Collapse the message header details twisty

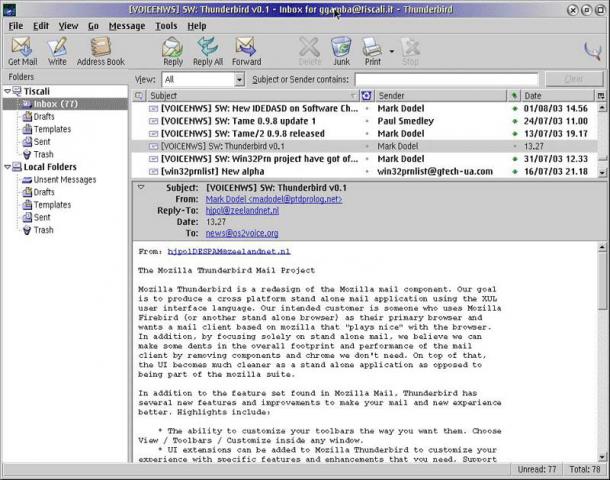tap(141, 187)
